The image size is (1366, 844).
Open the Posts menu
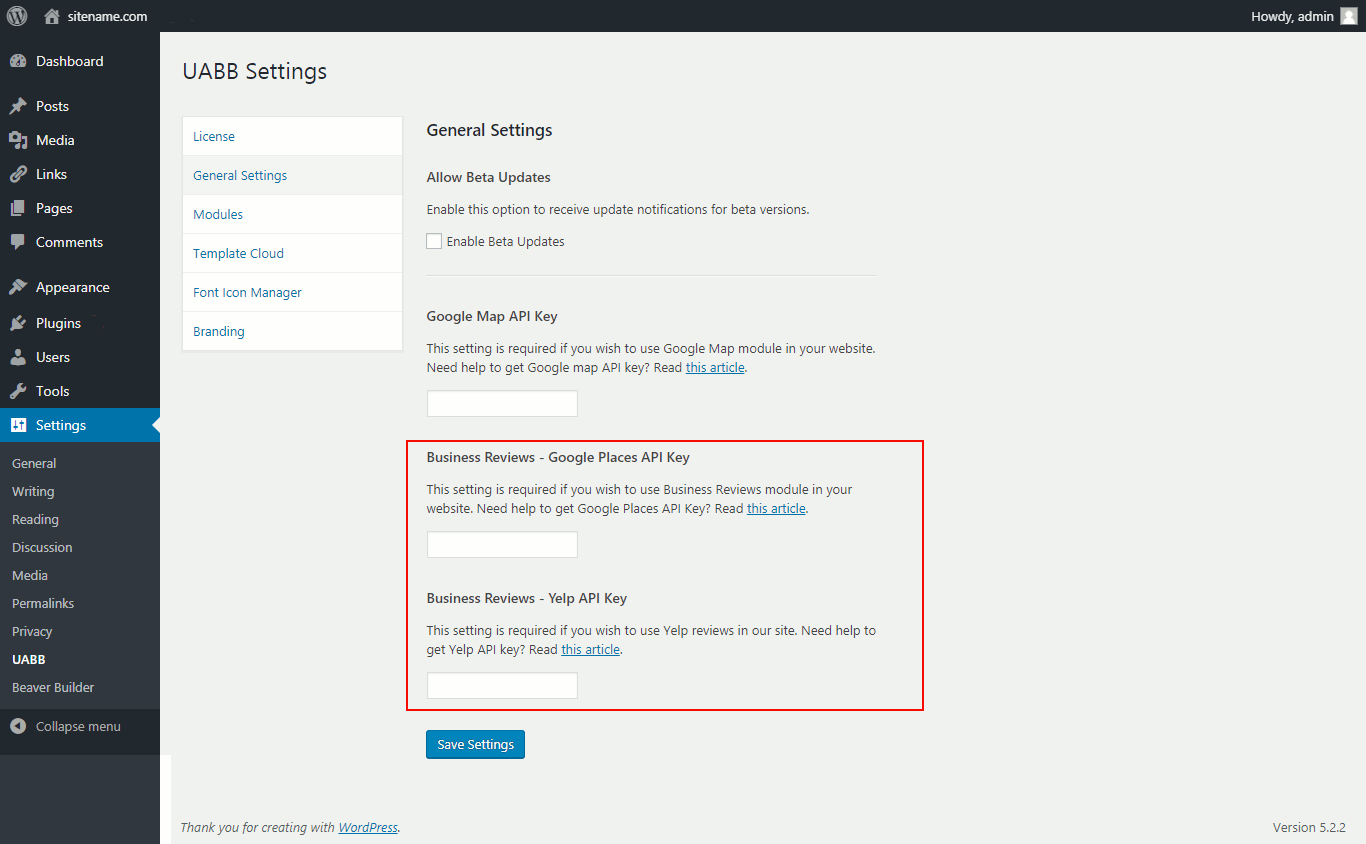[52, 106]
